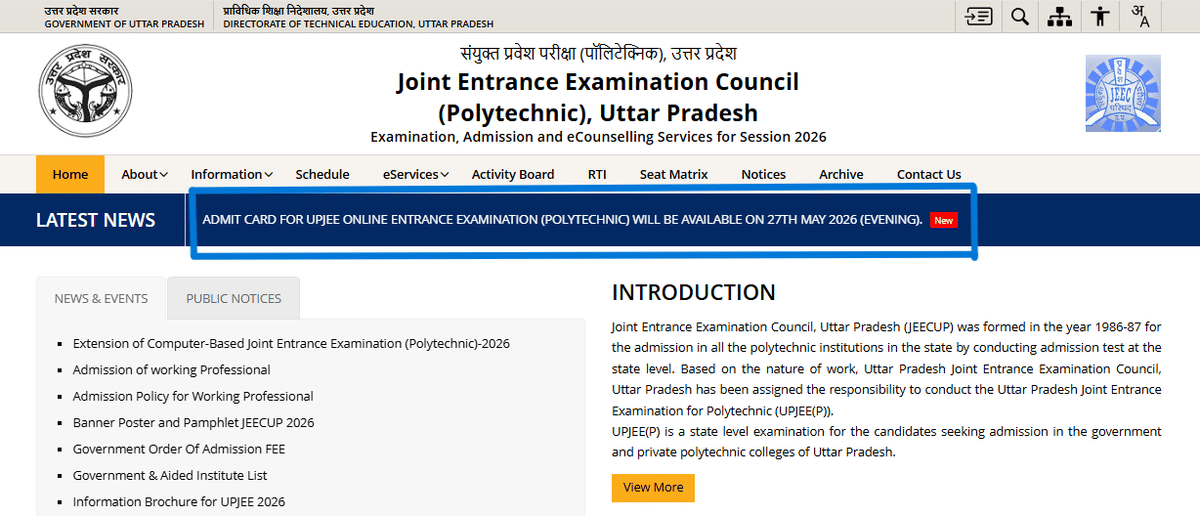Click the red New badge

[943, 220]
